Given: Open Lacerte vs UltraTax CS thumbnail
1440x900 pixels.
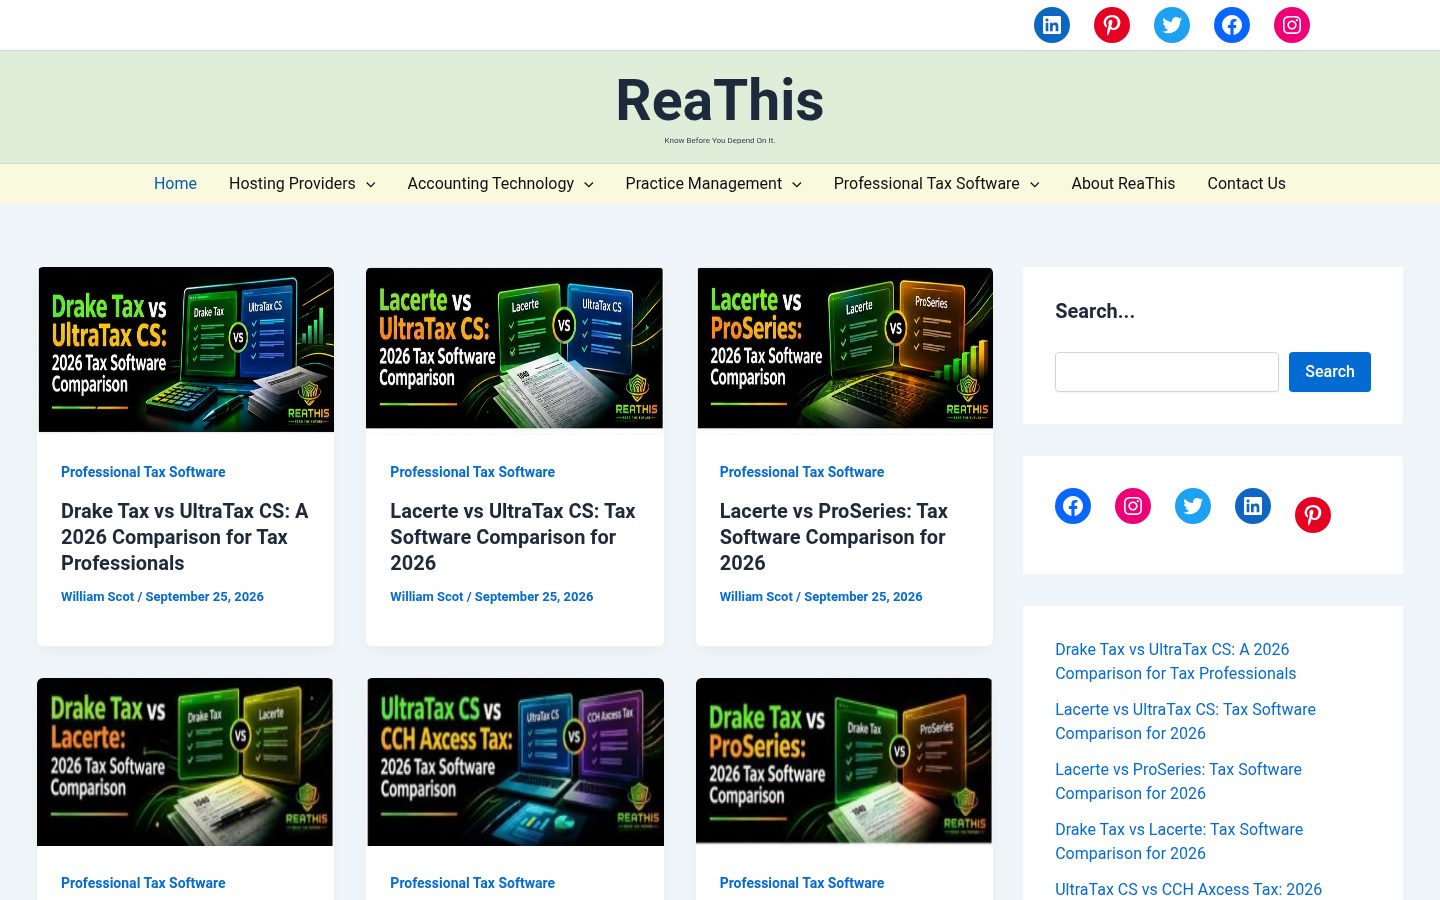Looking at the screenshot, I should tap(514, 348).
